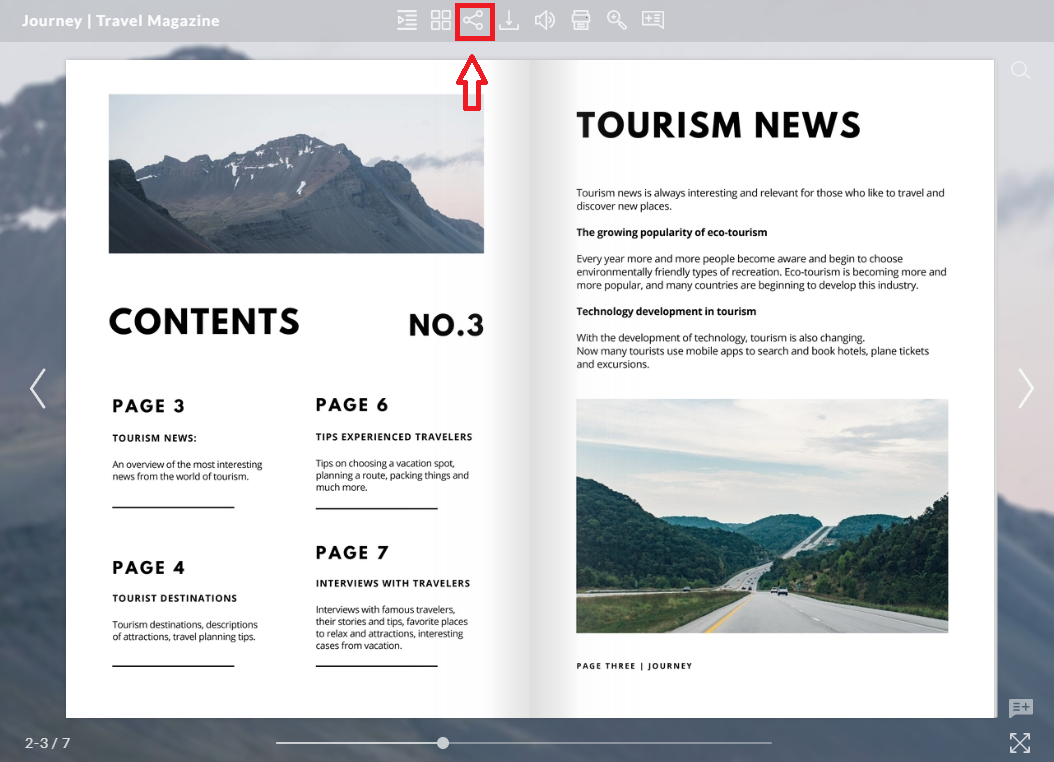The width and height of the screenshot is (1054, 762).
Task: Click the Download icon
Action: [510, 20]
